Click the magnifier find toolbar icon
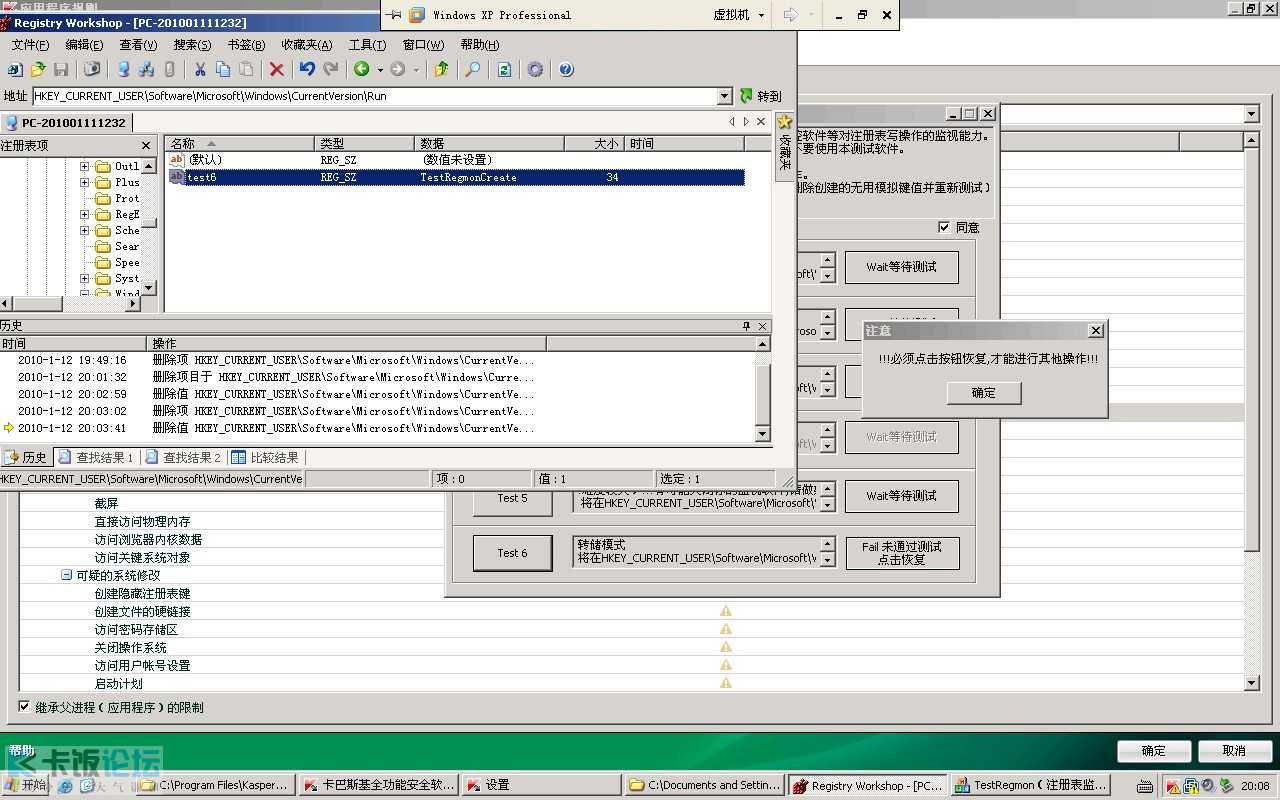This screenshot has width=1280, height=800. (x=473, y=70)
